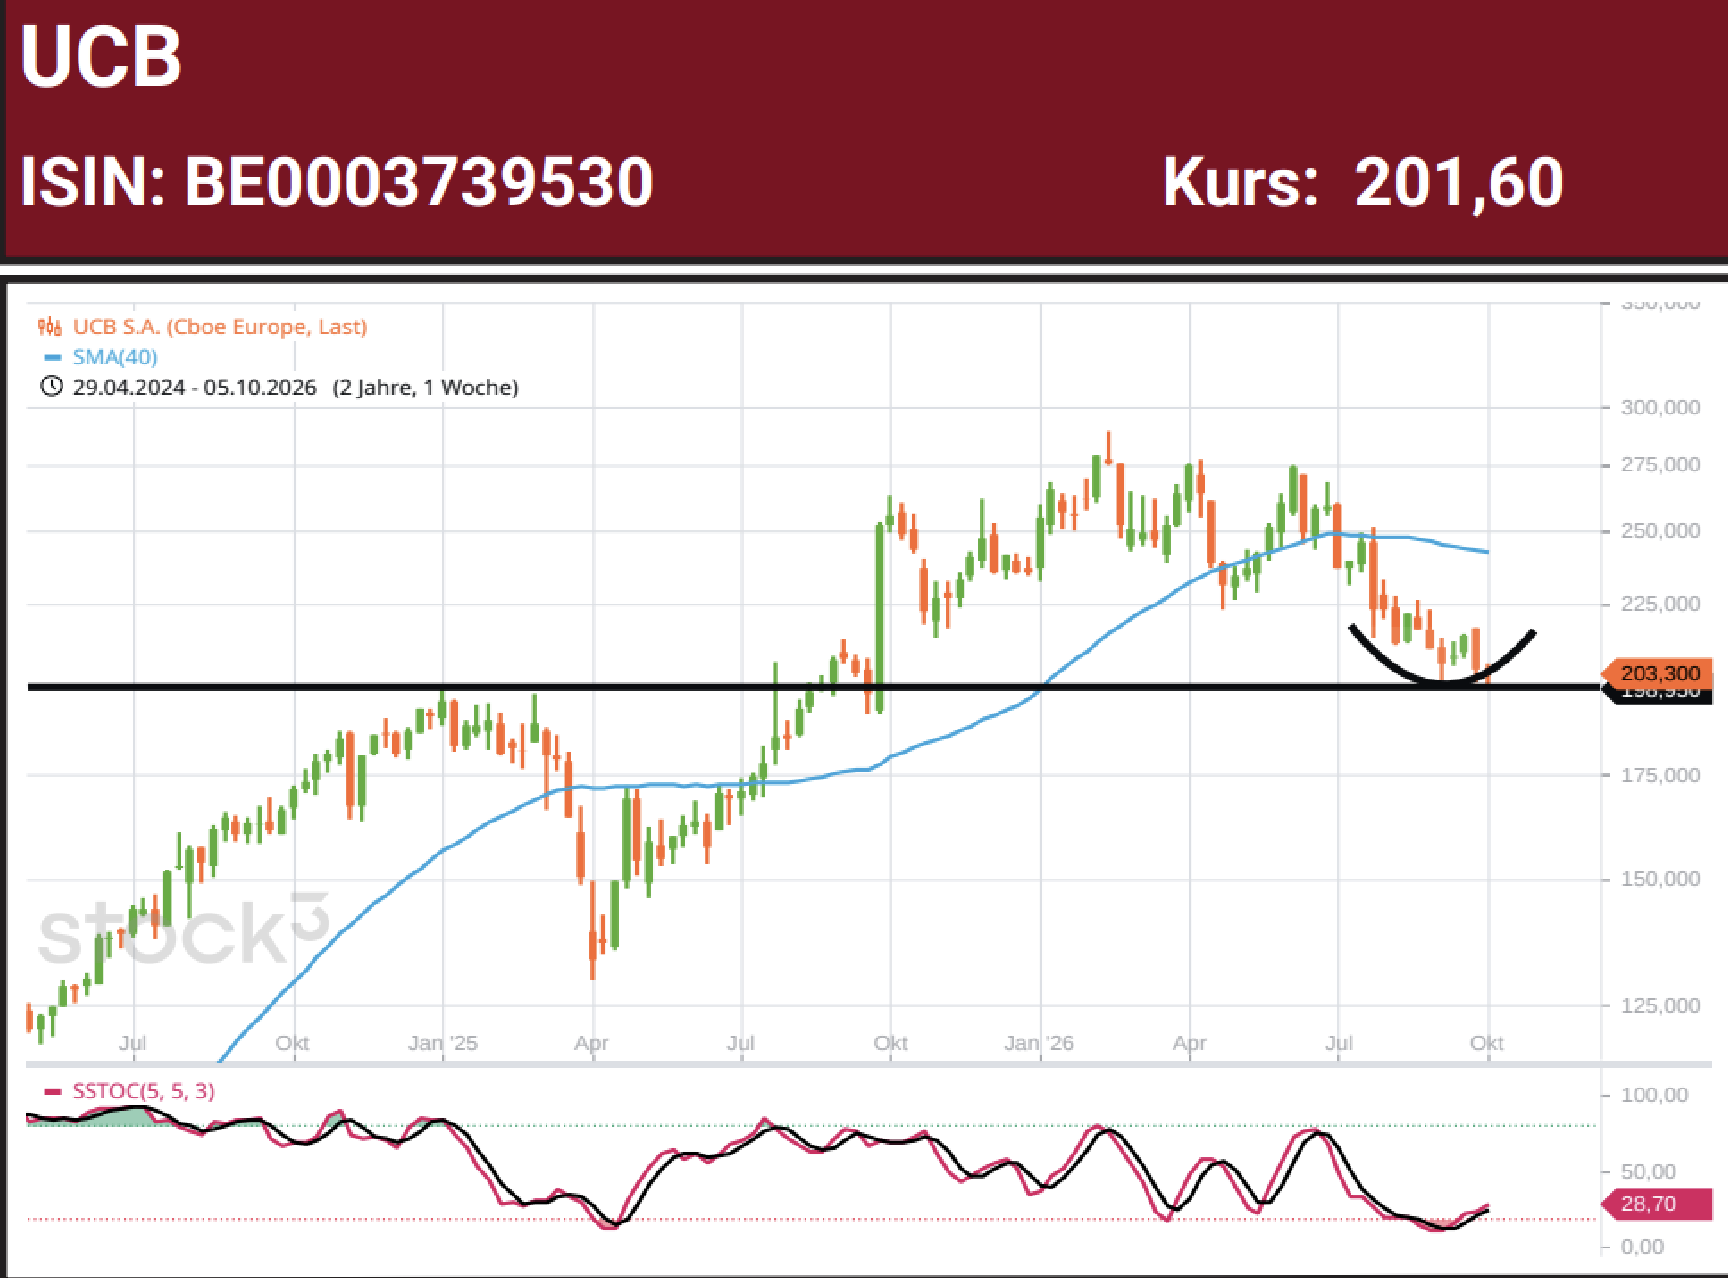This screenshot has width=1728, height=1278.
Task: Click the 275,000 y-axis label
Action: 1660,464
